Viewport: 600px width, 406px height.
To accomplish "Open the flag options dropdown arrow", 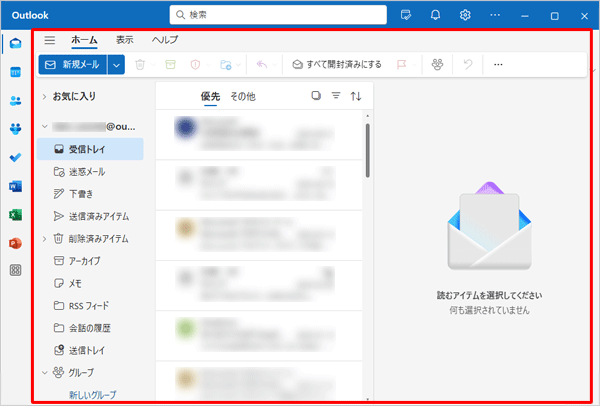I will coord(414,65).
